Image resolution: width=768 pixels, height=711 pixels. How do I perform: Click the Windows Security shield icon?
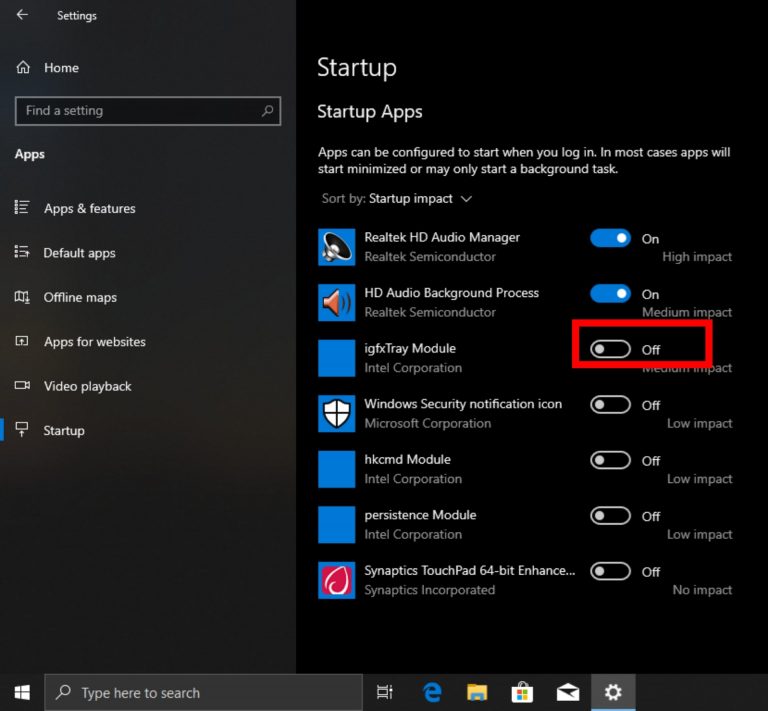[336, 414]
